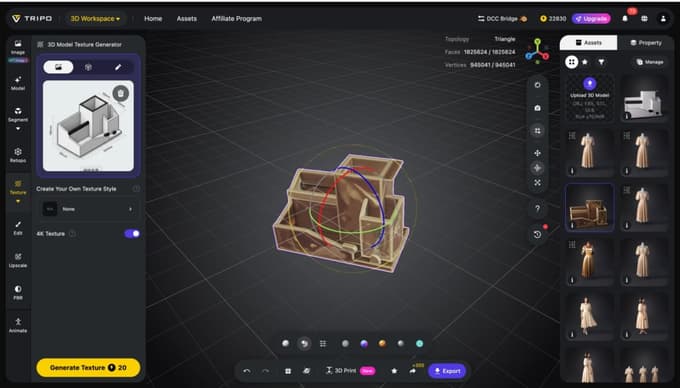
Task: Delete the uploaded reference image (trash icon)
Action: tap(121, 93)
